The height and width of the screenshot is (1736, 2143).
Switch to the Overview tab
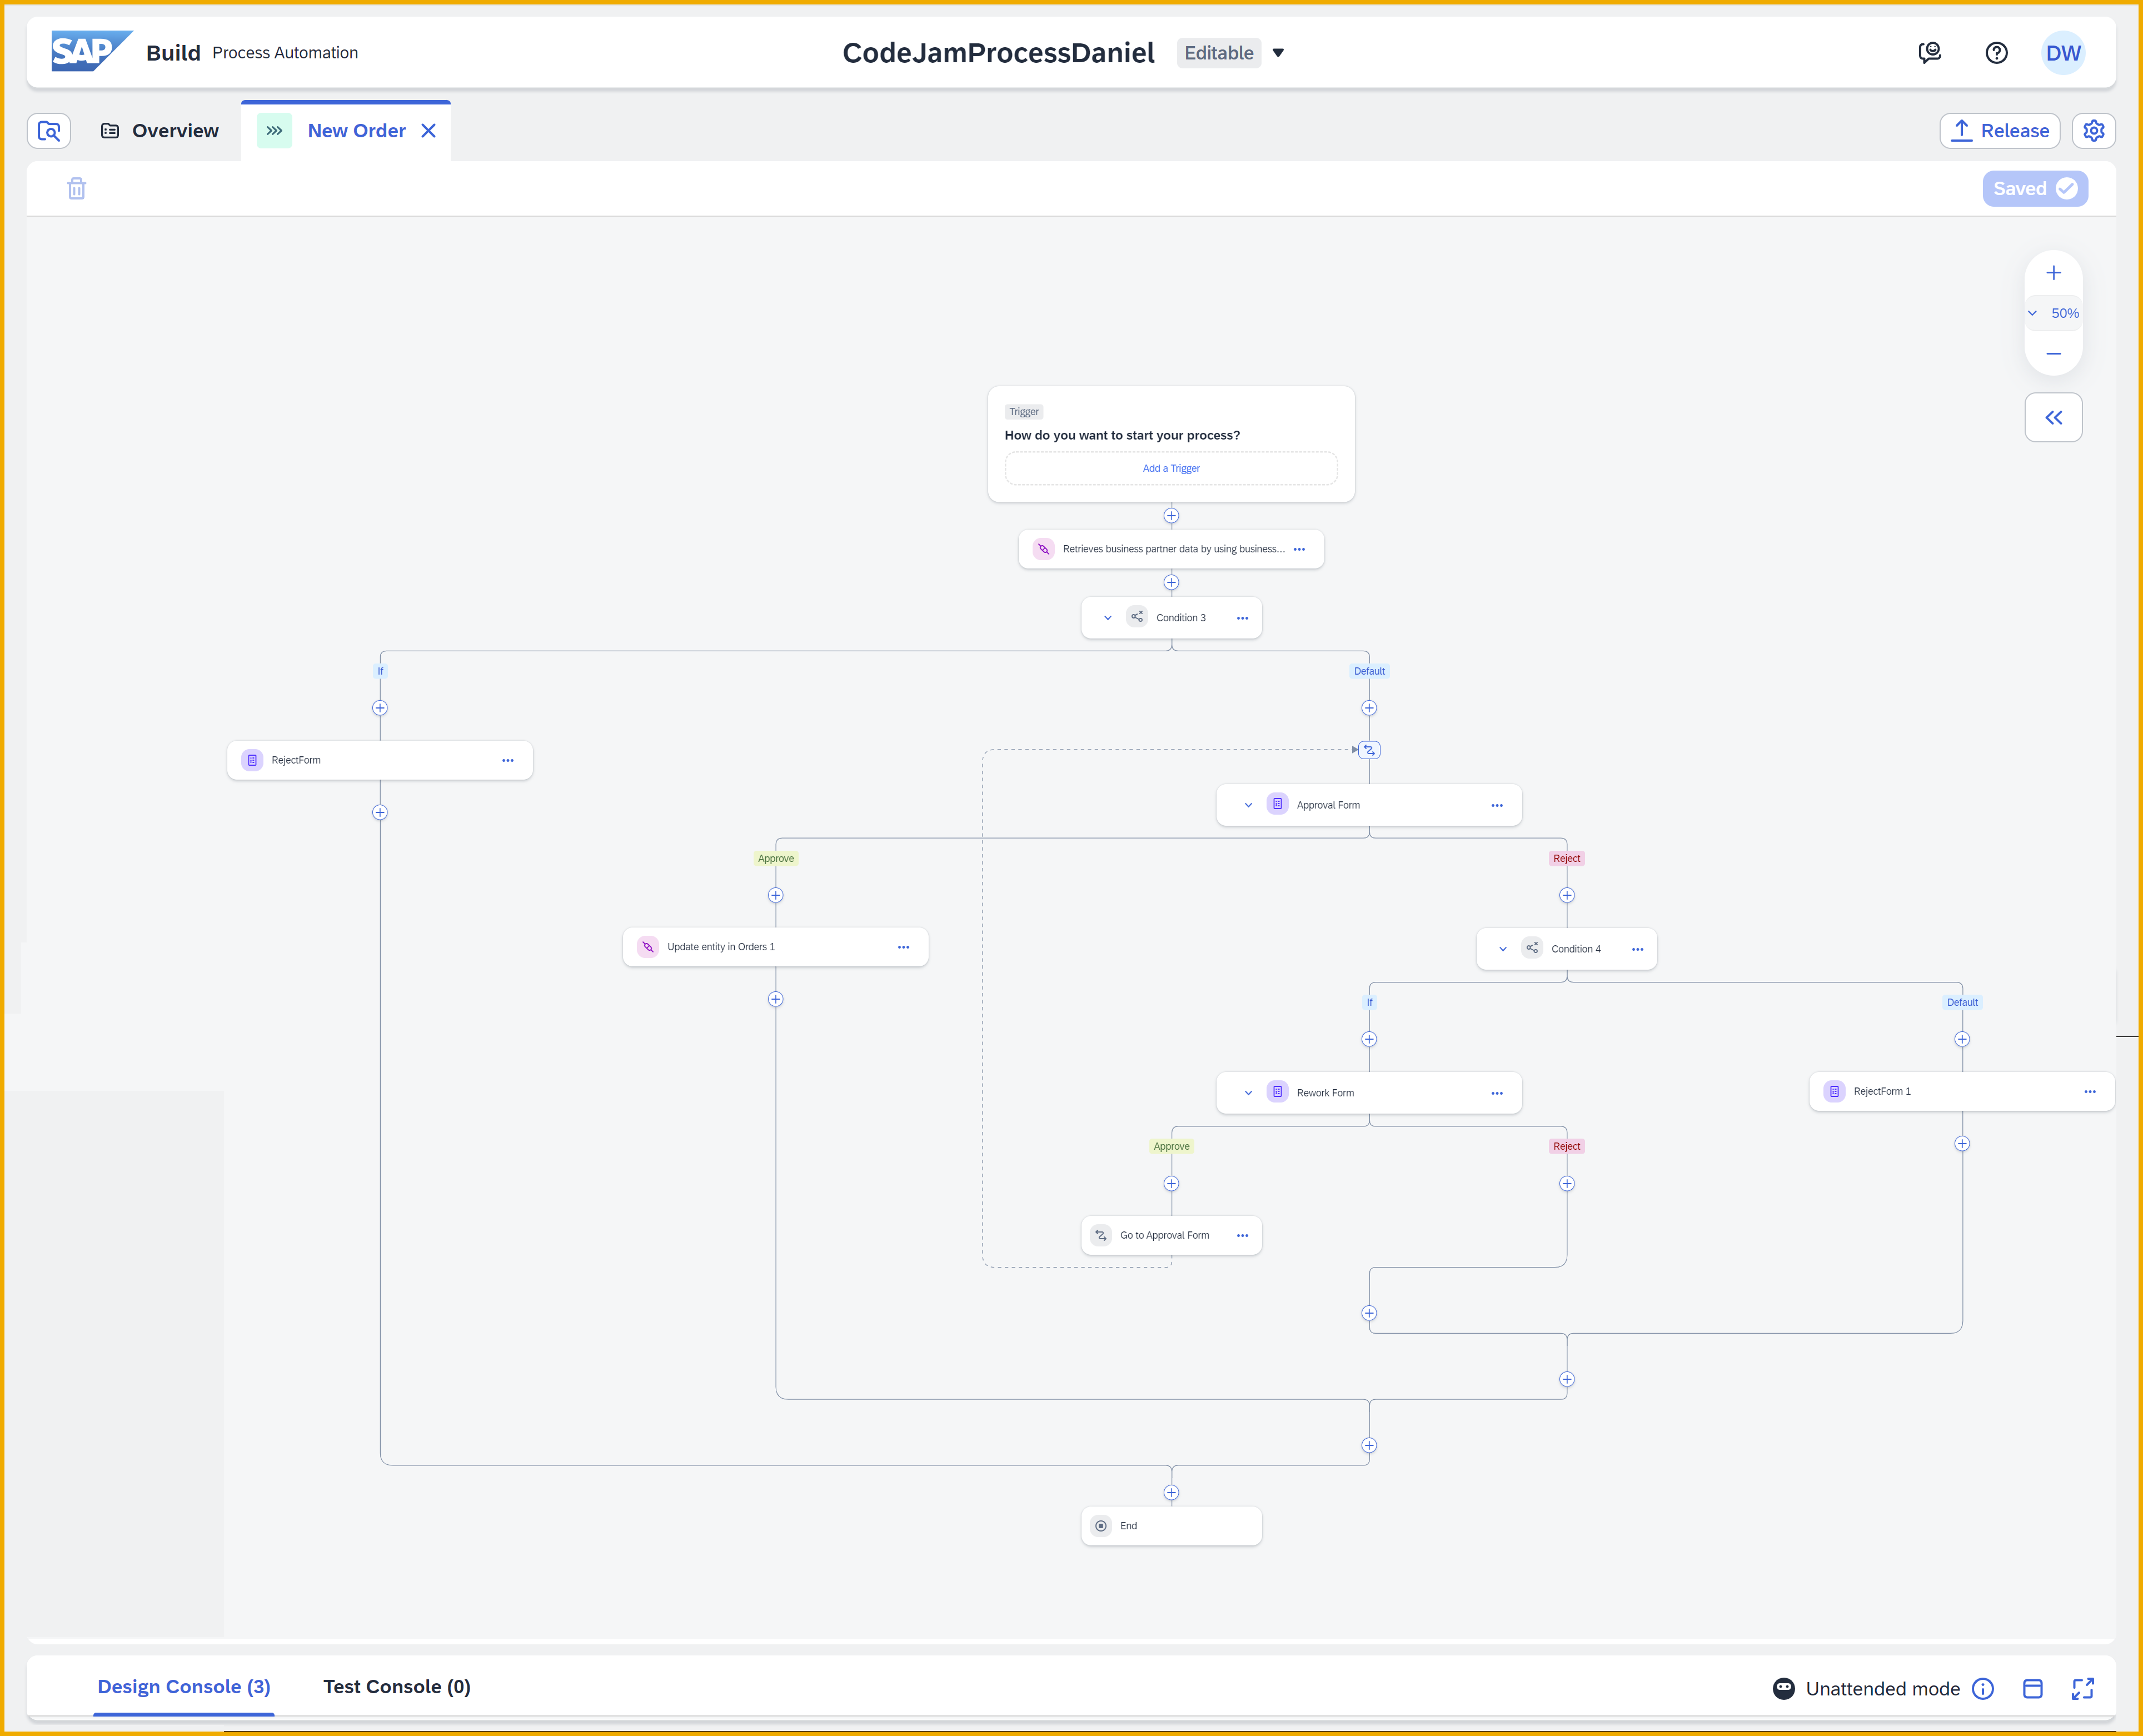click(x=160, y=131)
